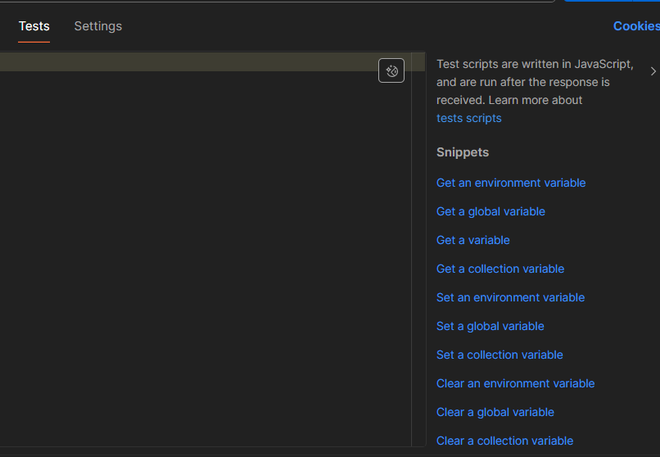
Task: Click the empty test script editor area
Action: (x=200, y=250)
